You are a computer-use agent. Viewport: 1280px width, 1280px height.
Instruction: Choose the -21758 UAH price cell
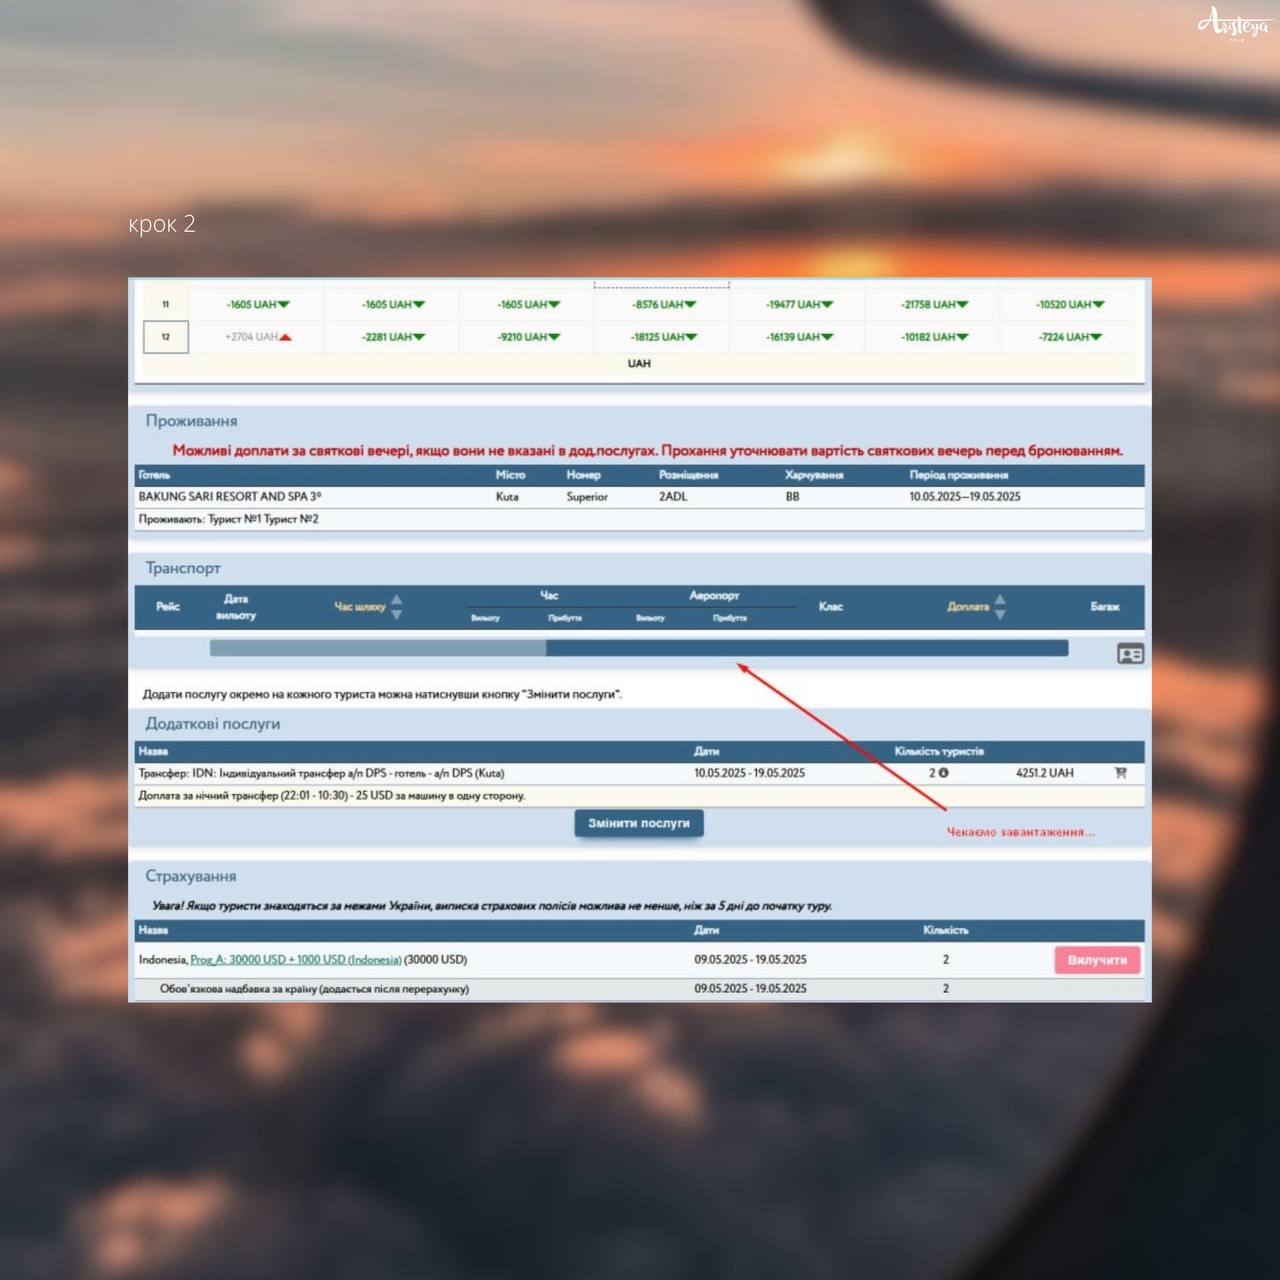point(934,305)
